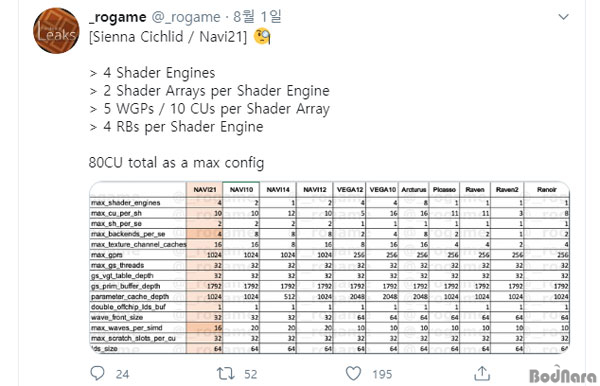Image resolution: width=600 pixels, height=386 pixels.
Task: Click the 8월 1일 tweet date
Action: coord(257,17)
